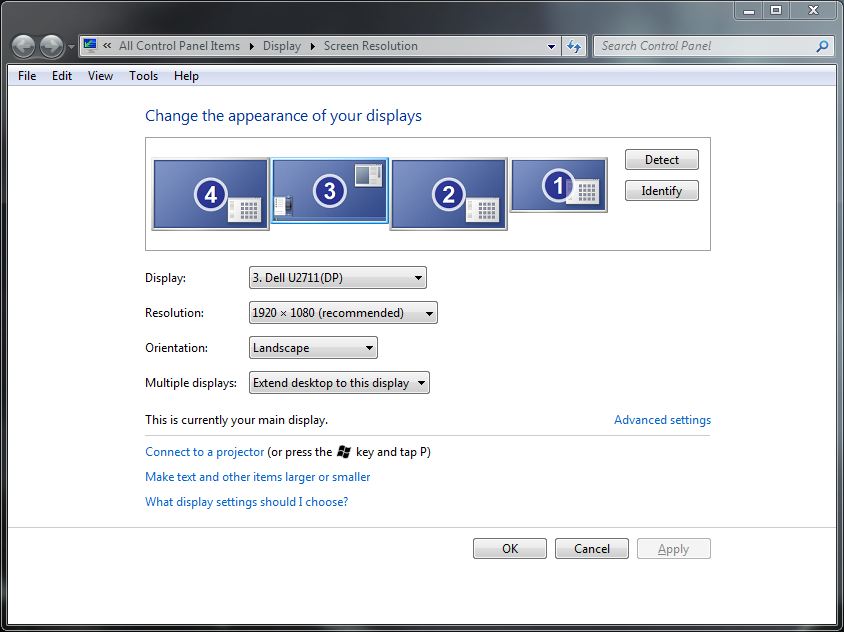Viewport: 844px width, 632px height.
Task: Click the Forward arrow navigation button
Action: (52, 46)
